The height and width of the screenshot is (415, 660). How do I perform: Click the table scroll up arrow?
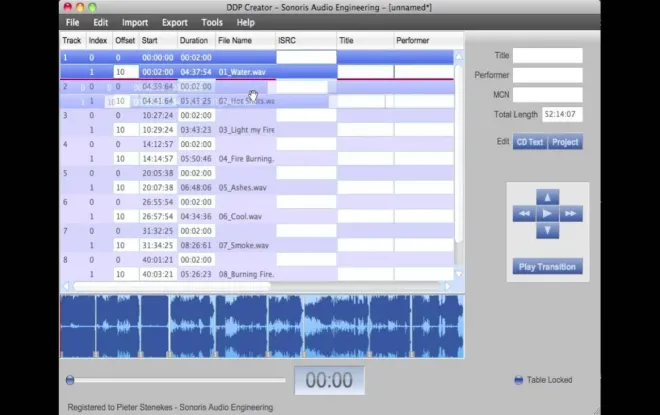coord(459,56)
